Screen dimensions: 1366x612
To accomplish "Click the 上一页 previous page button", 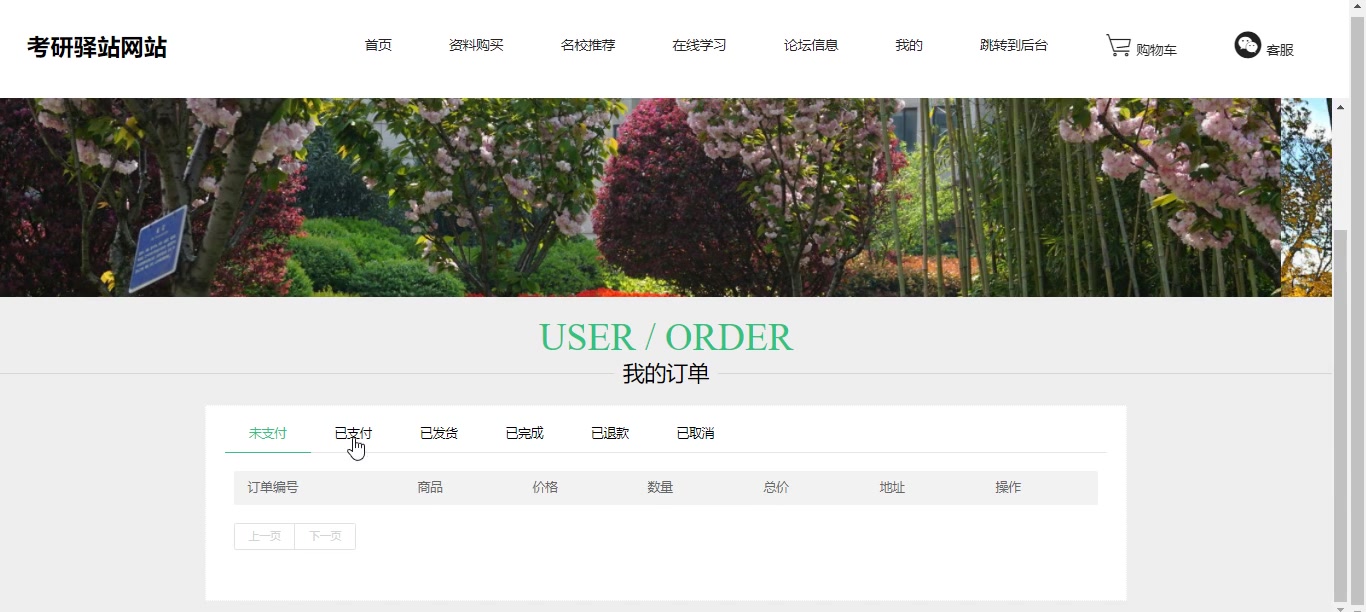I will coord(264,536).
